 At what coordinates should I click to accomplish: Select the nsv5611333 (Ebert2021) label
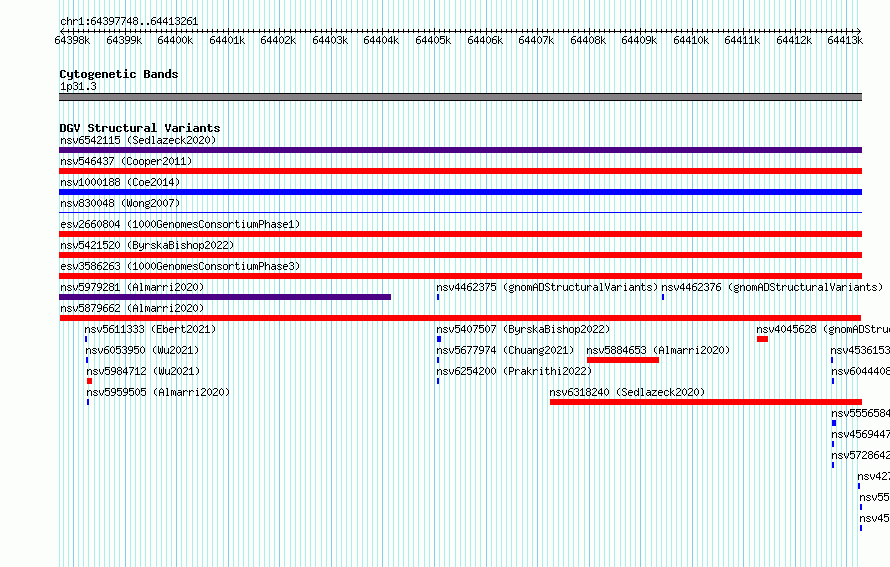(150, 329)
